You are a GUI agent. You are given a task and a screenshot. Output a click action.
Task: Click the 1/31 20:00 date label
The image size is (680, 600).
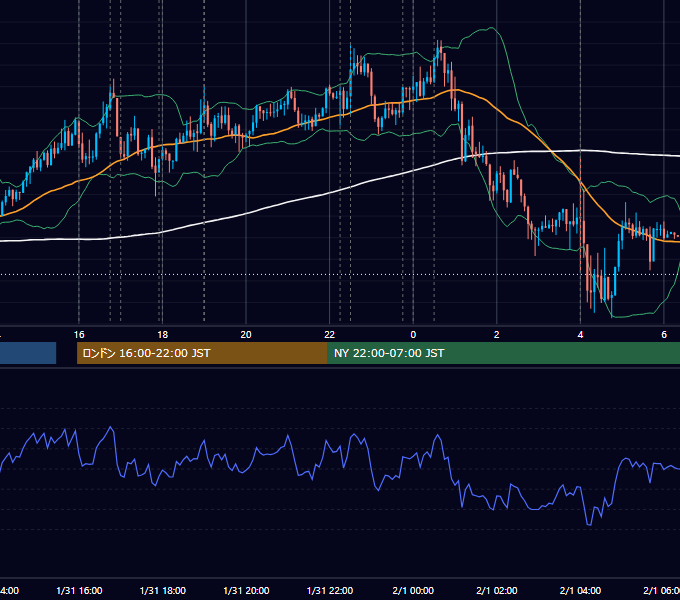tap(246, 590)
